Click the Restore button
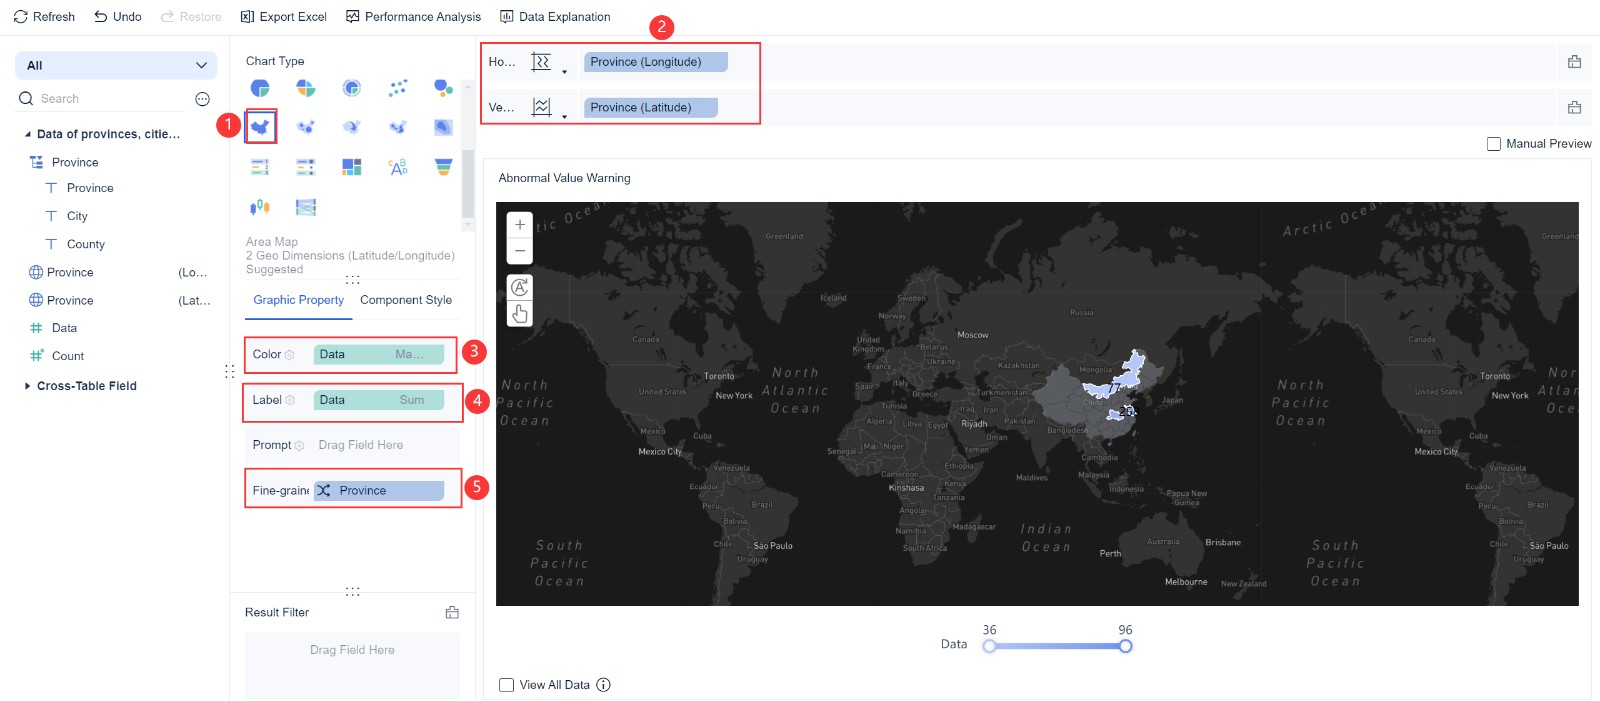This screenshot has height=701, width=1600. pos(191,17)
